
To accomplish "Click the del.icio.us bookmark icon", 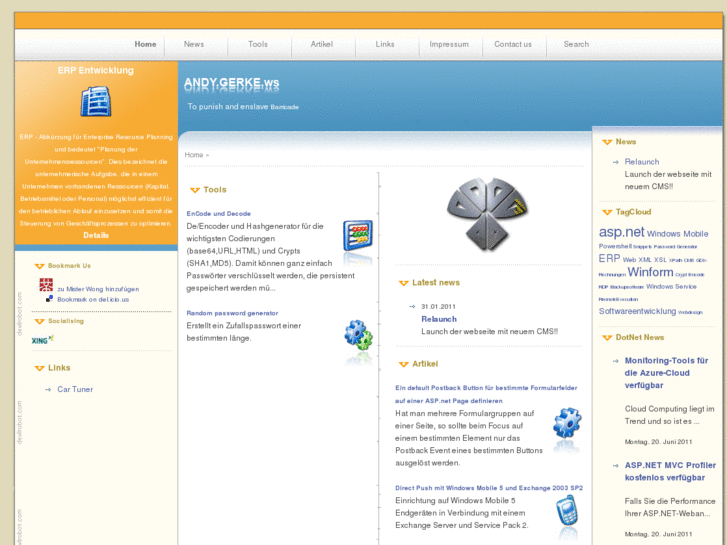I will pyautogui.click(x=49, y=299).
